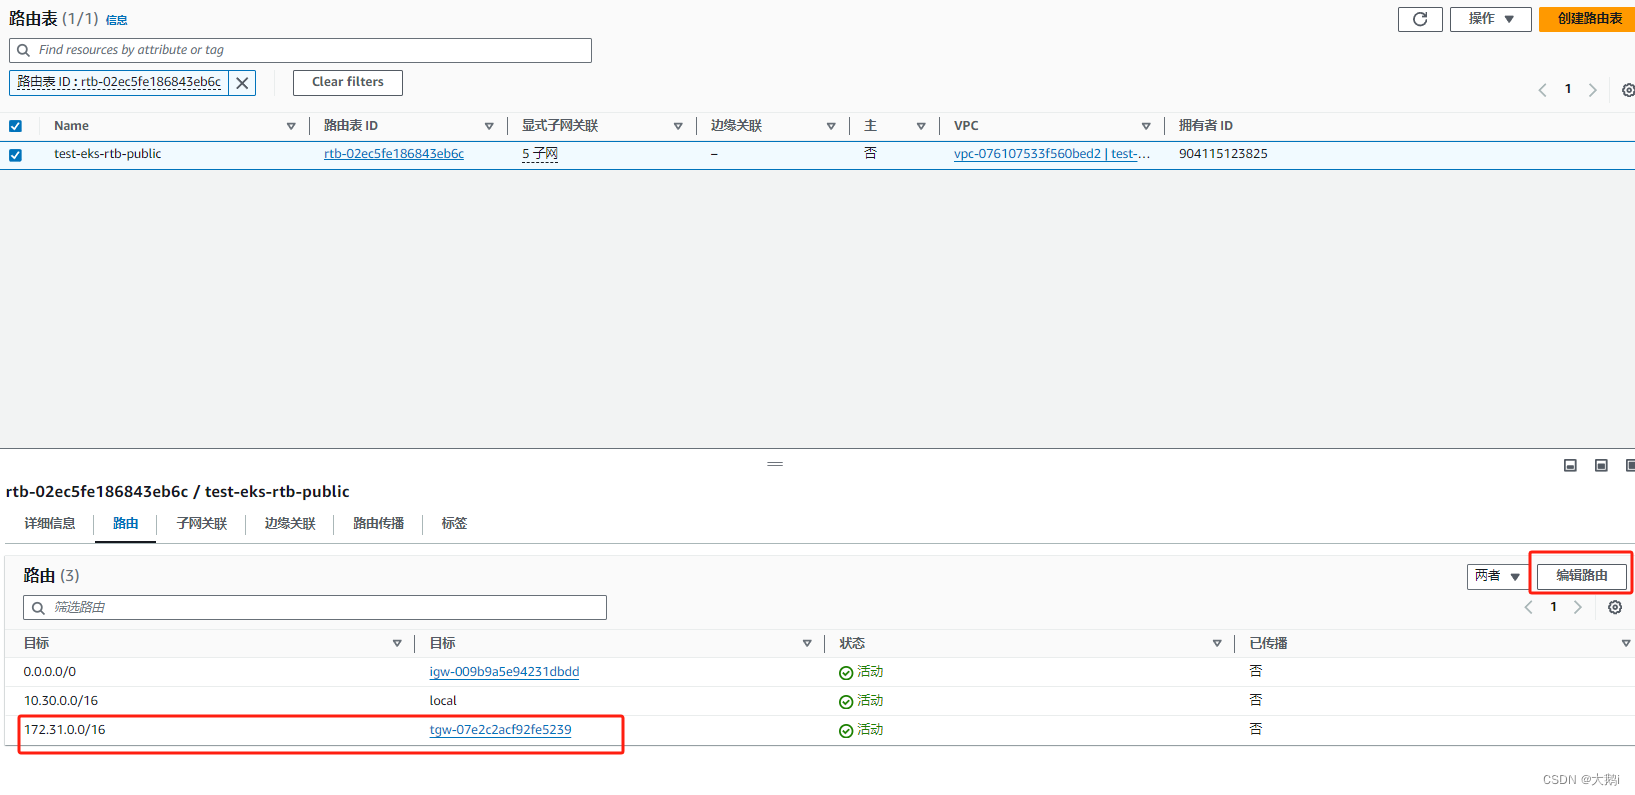This screenshot has width=1635, height=795.
Task: Open the rtb-02ec5fe186843eb6c link
Action: coord(394,154)
